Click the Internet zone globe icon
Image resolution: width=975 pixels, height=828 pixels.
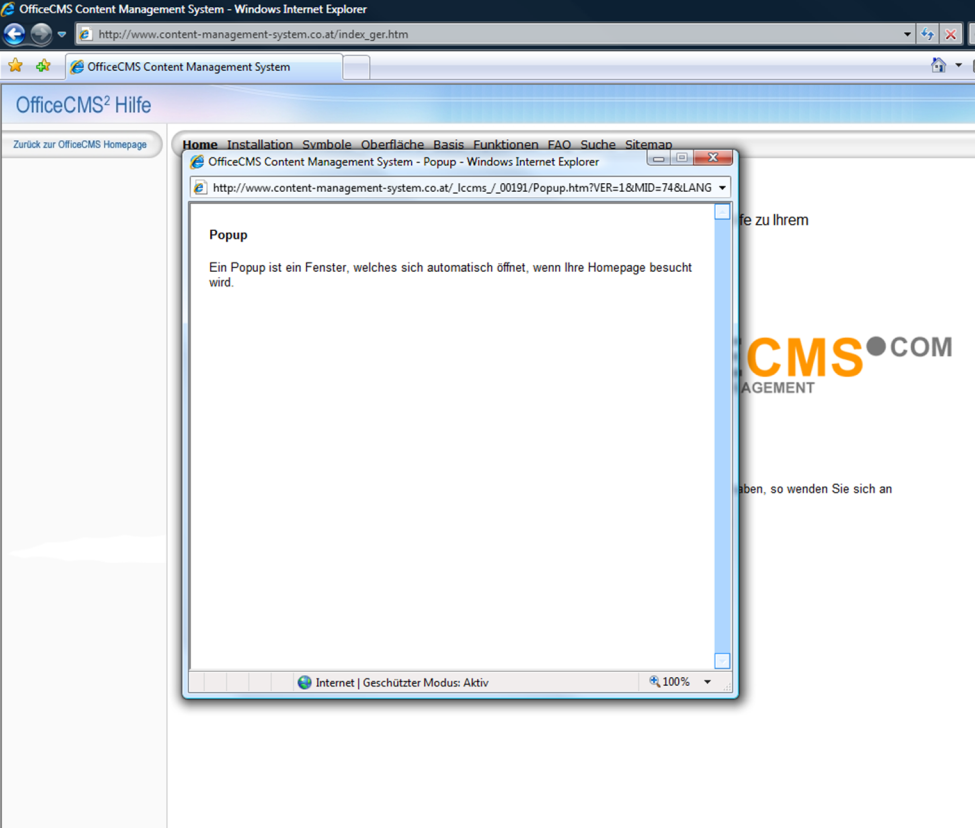point(305,682)
